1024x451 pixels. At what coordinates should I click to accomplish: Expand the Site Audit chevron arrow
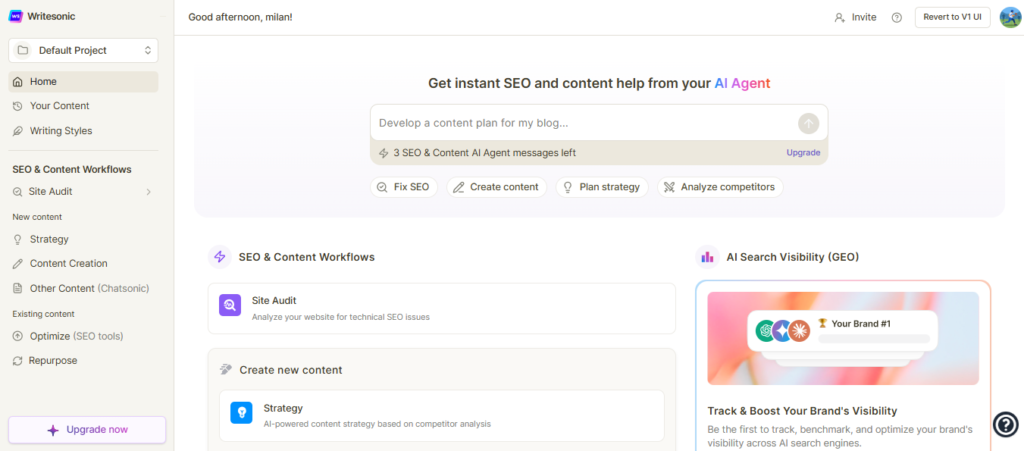tap(148, 192)
